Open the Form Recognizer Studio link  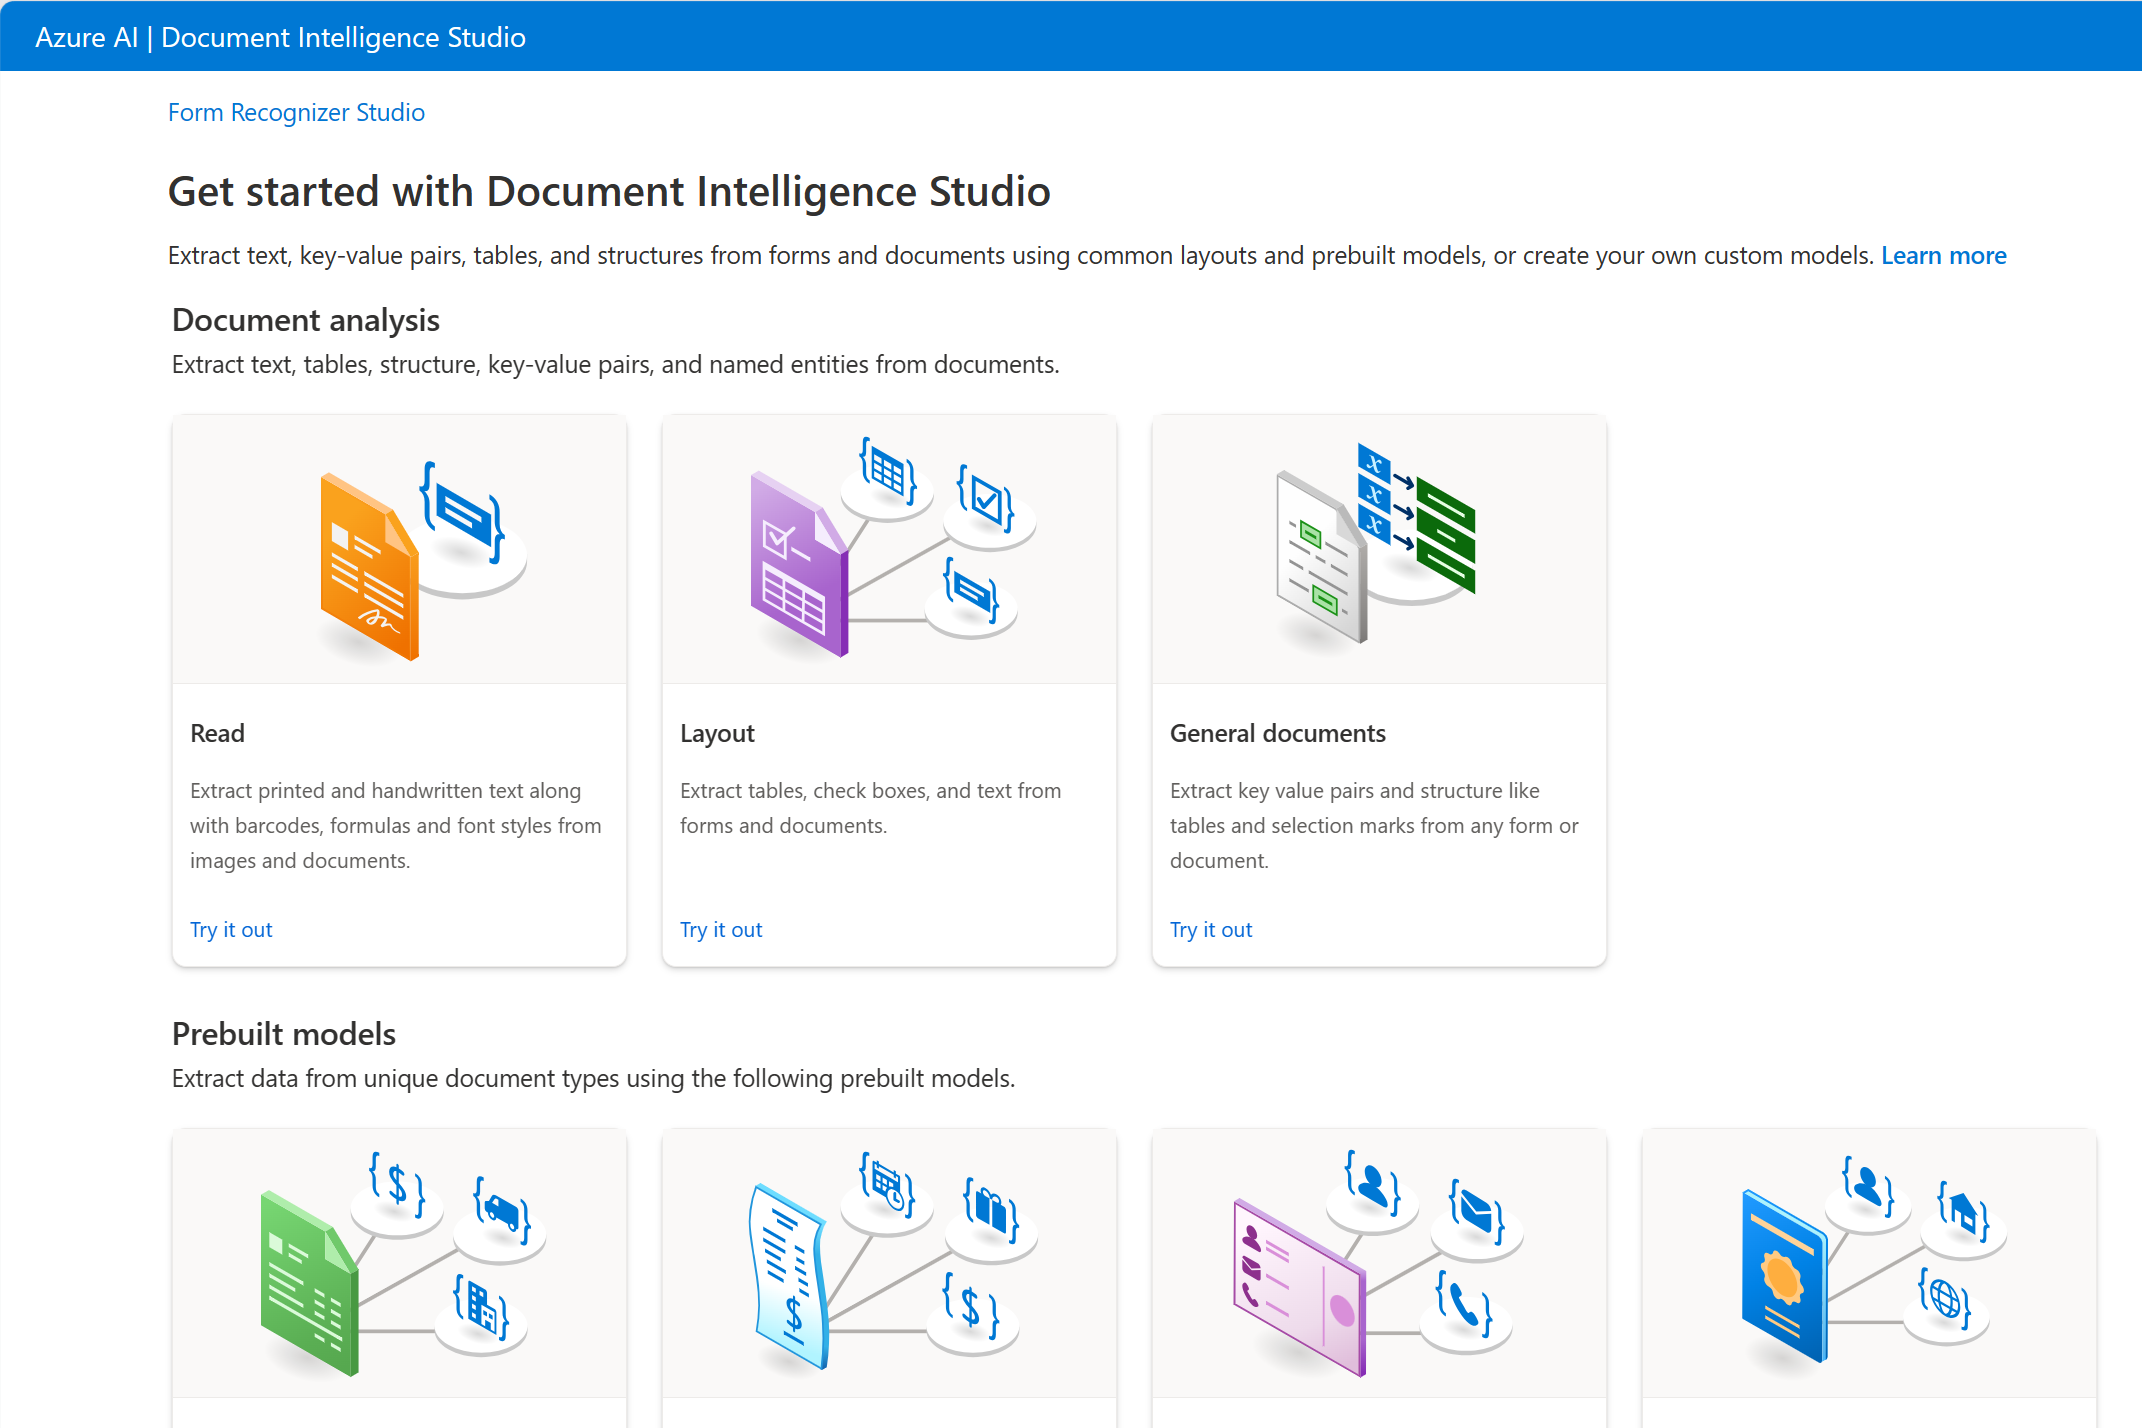pos(296,112)
